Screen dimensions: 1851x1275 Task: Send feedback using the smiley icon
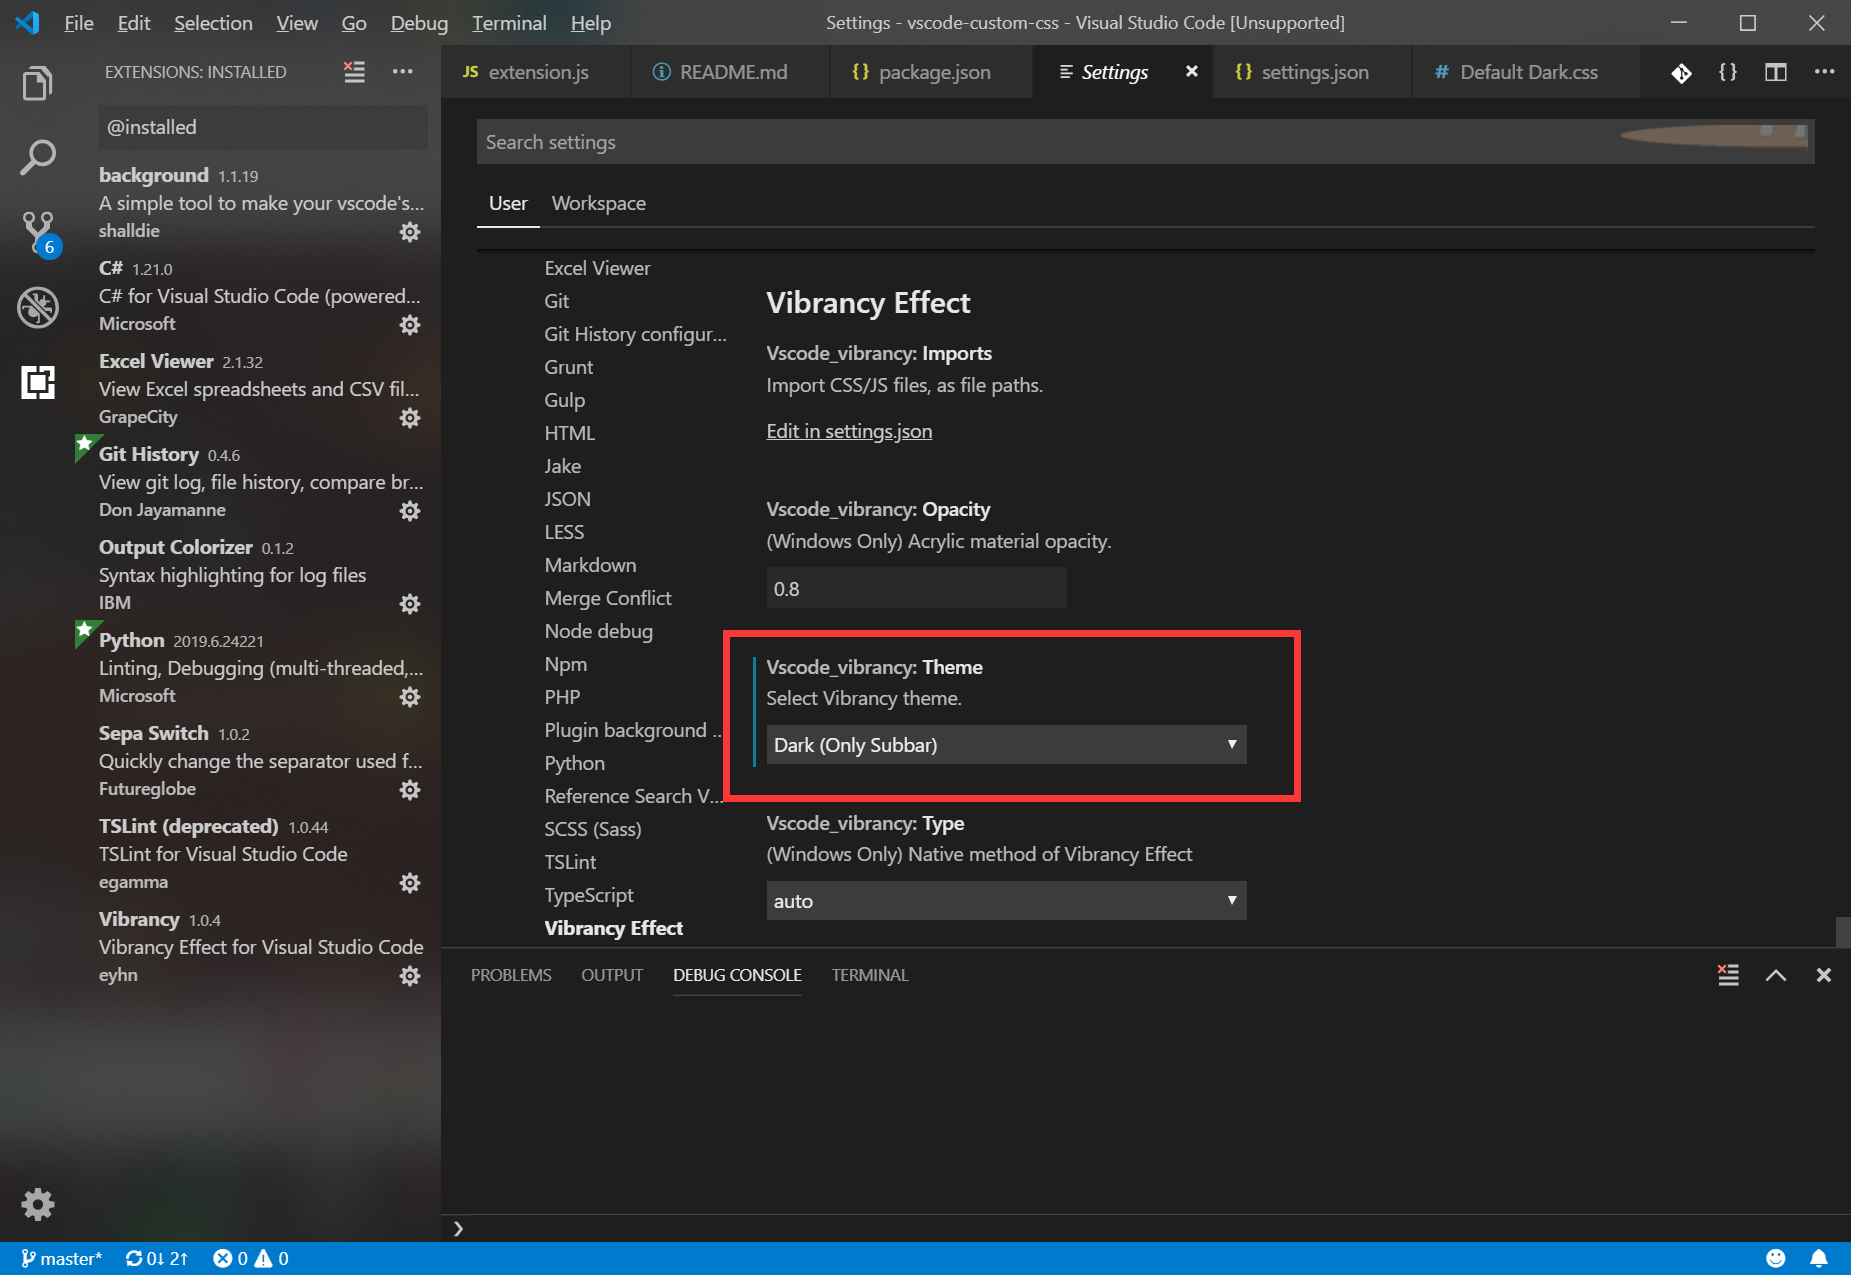1777,1257
